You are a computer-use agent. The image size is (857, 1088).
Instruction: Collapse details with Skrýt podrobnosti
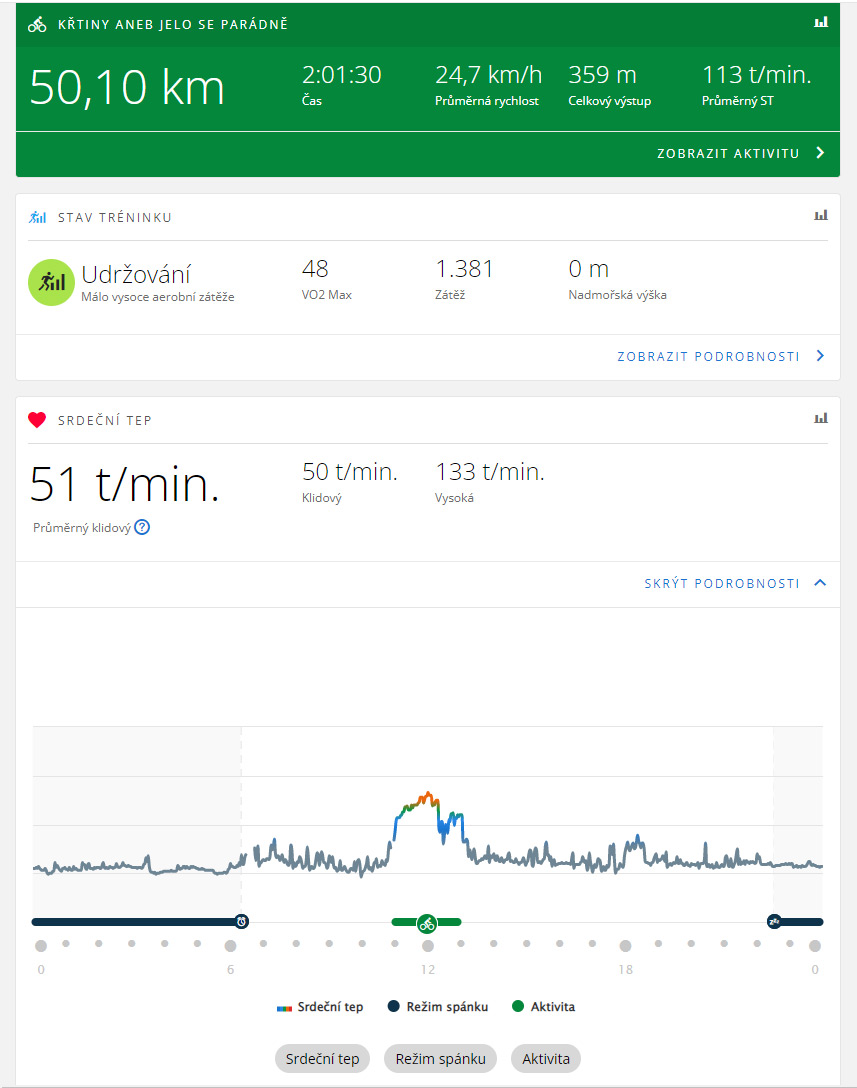[x=722, y=584]
